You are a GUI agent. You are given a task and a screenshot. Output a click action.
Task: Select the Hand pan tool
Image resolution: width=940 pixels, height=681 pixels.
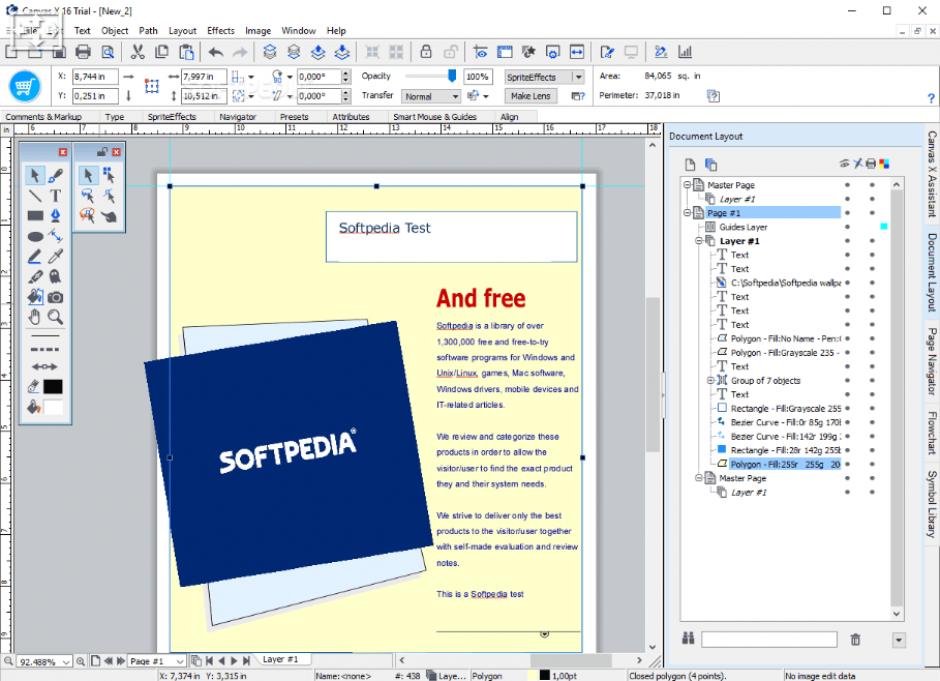coord(35,317)
